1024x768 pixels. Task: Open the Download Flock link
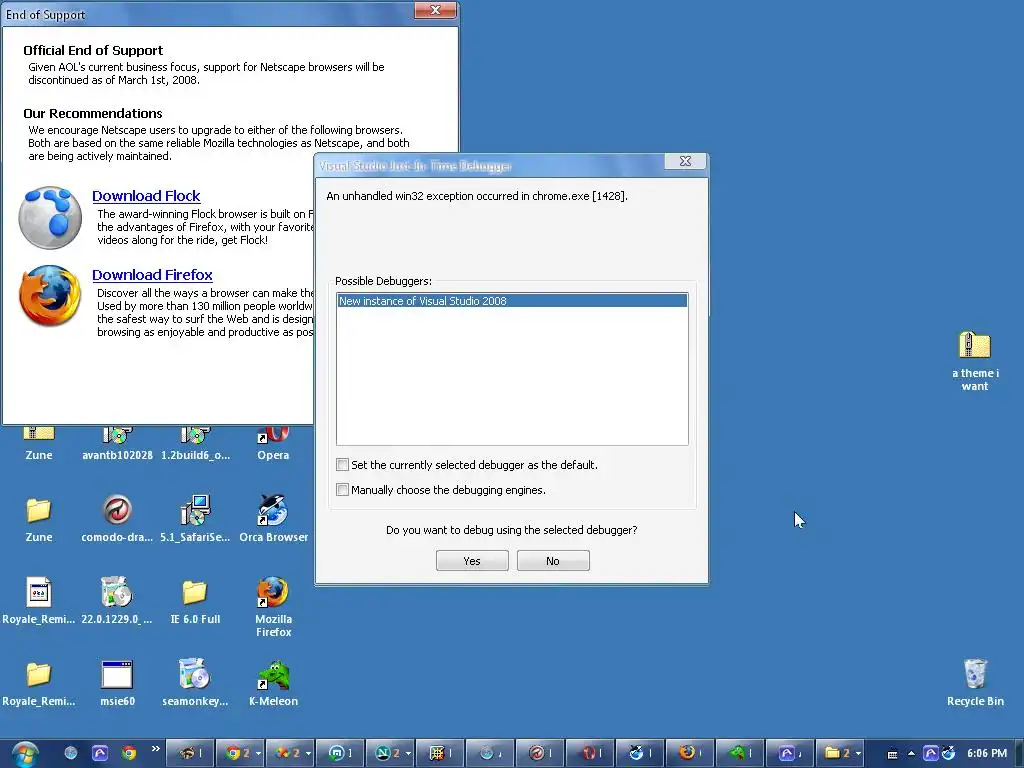point(146,196)
